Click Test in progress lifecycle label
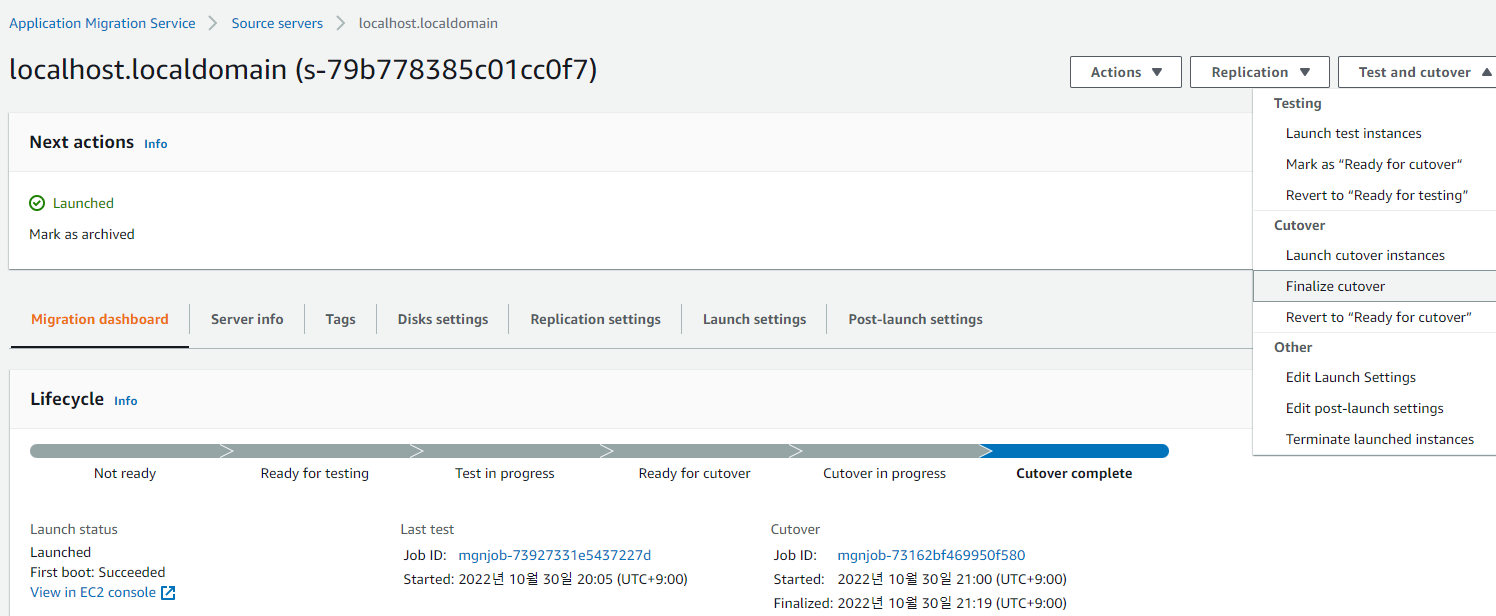Screen dimensions: 1496x616 [x=504, y=473]
